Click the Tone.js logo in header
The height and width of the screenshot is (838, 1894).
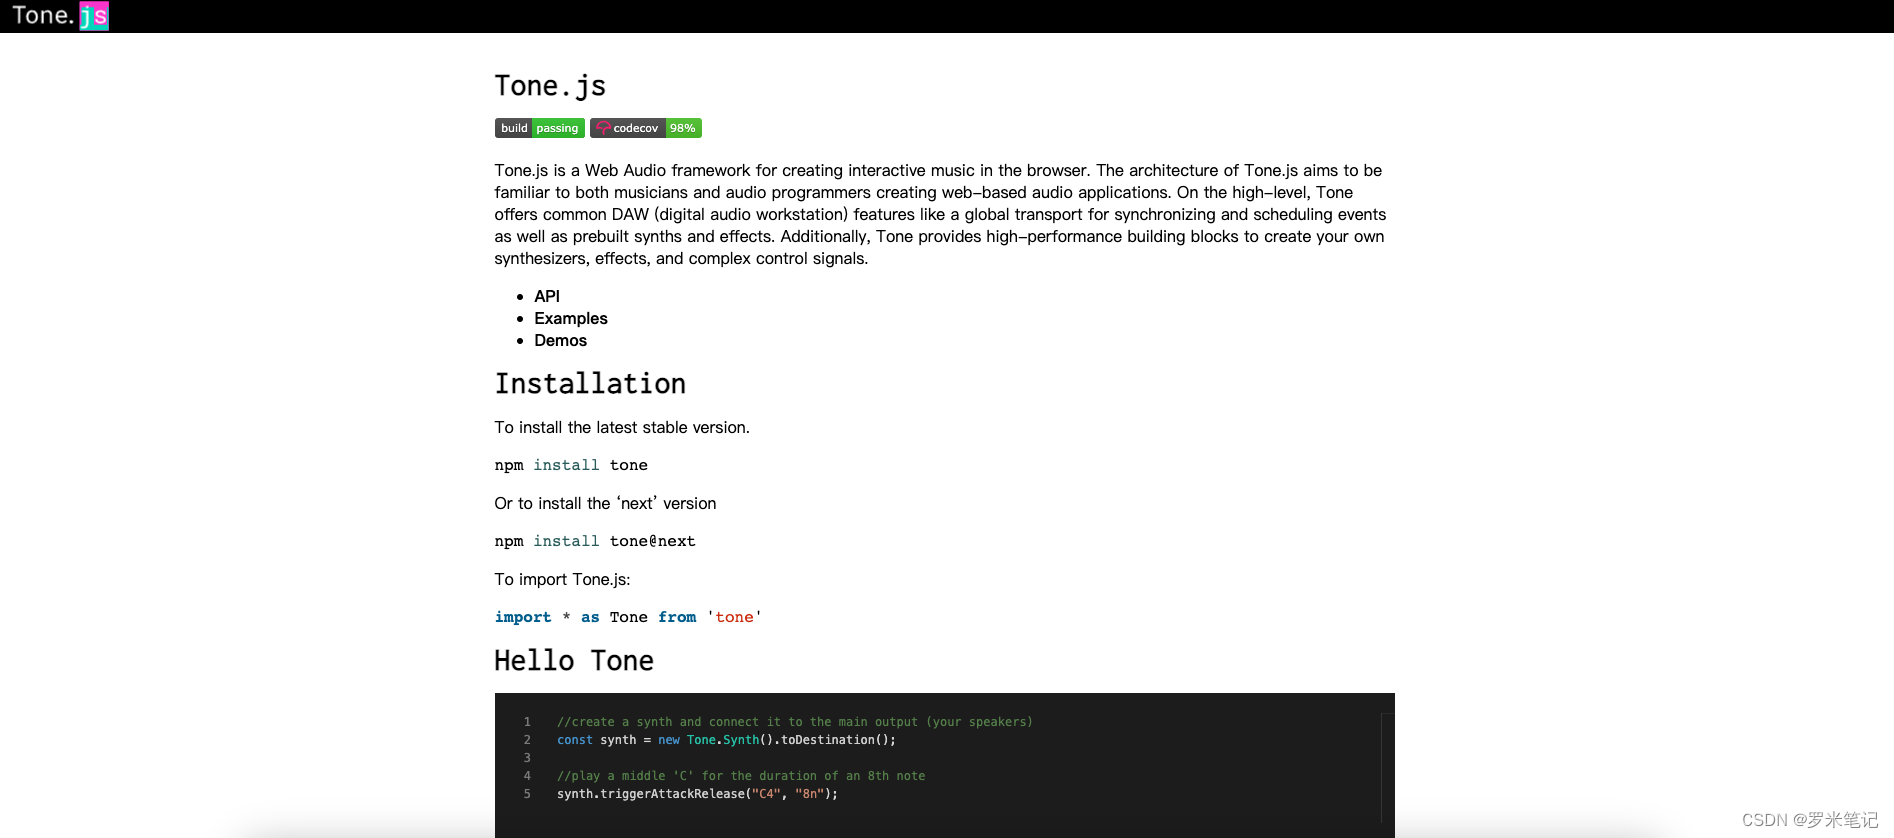pos(60,16)
